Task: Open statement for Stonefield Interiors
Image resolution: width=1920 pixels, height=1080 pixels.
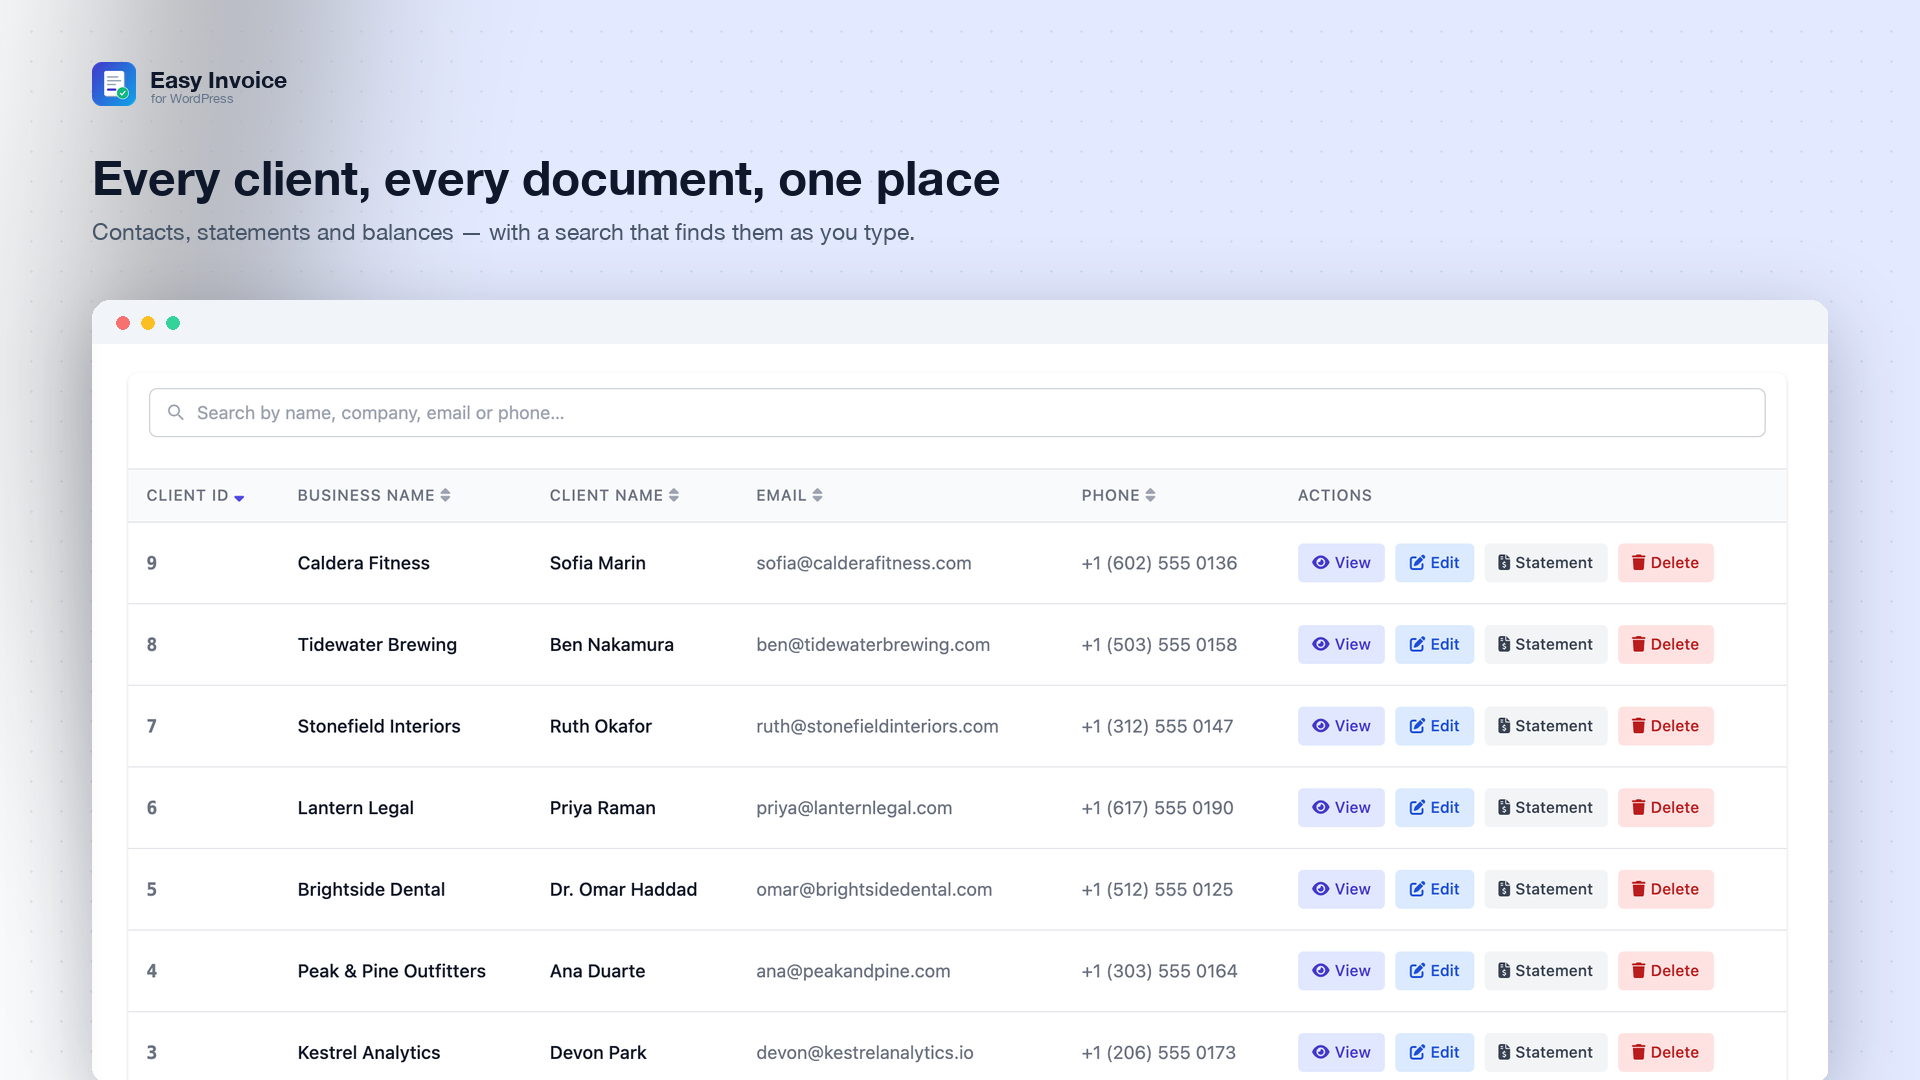Action: click(x=1545, y=726)
